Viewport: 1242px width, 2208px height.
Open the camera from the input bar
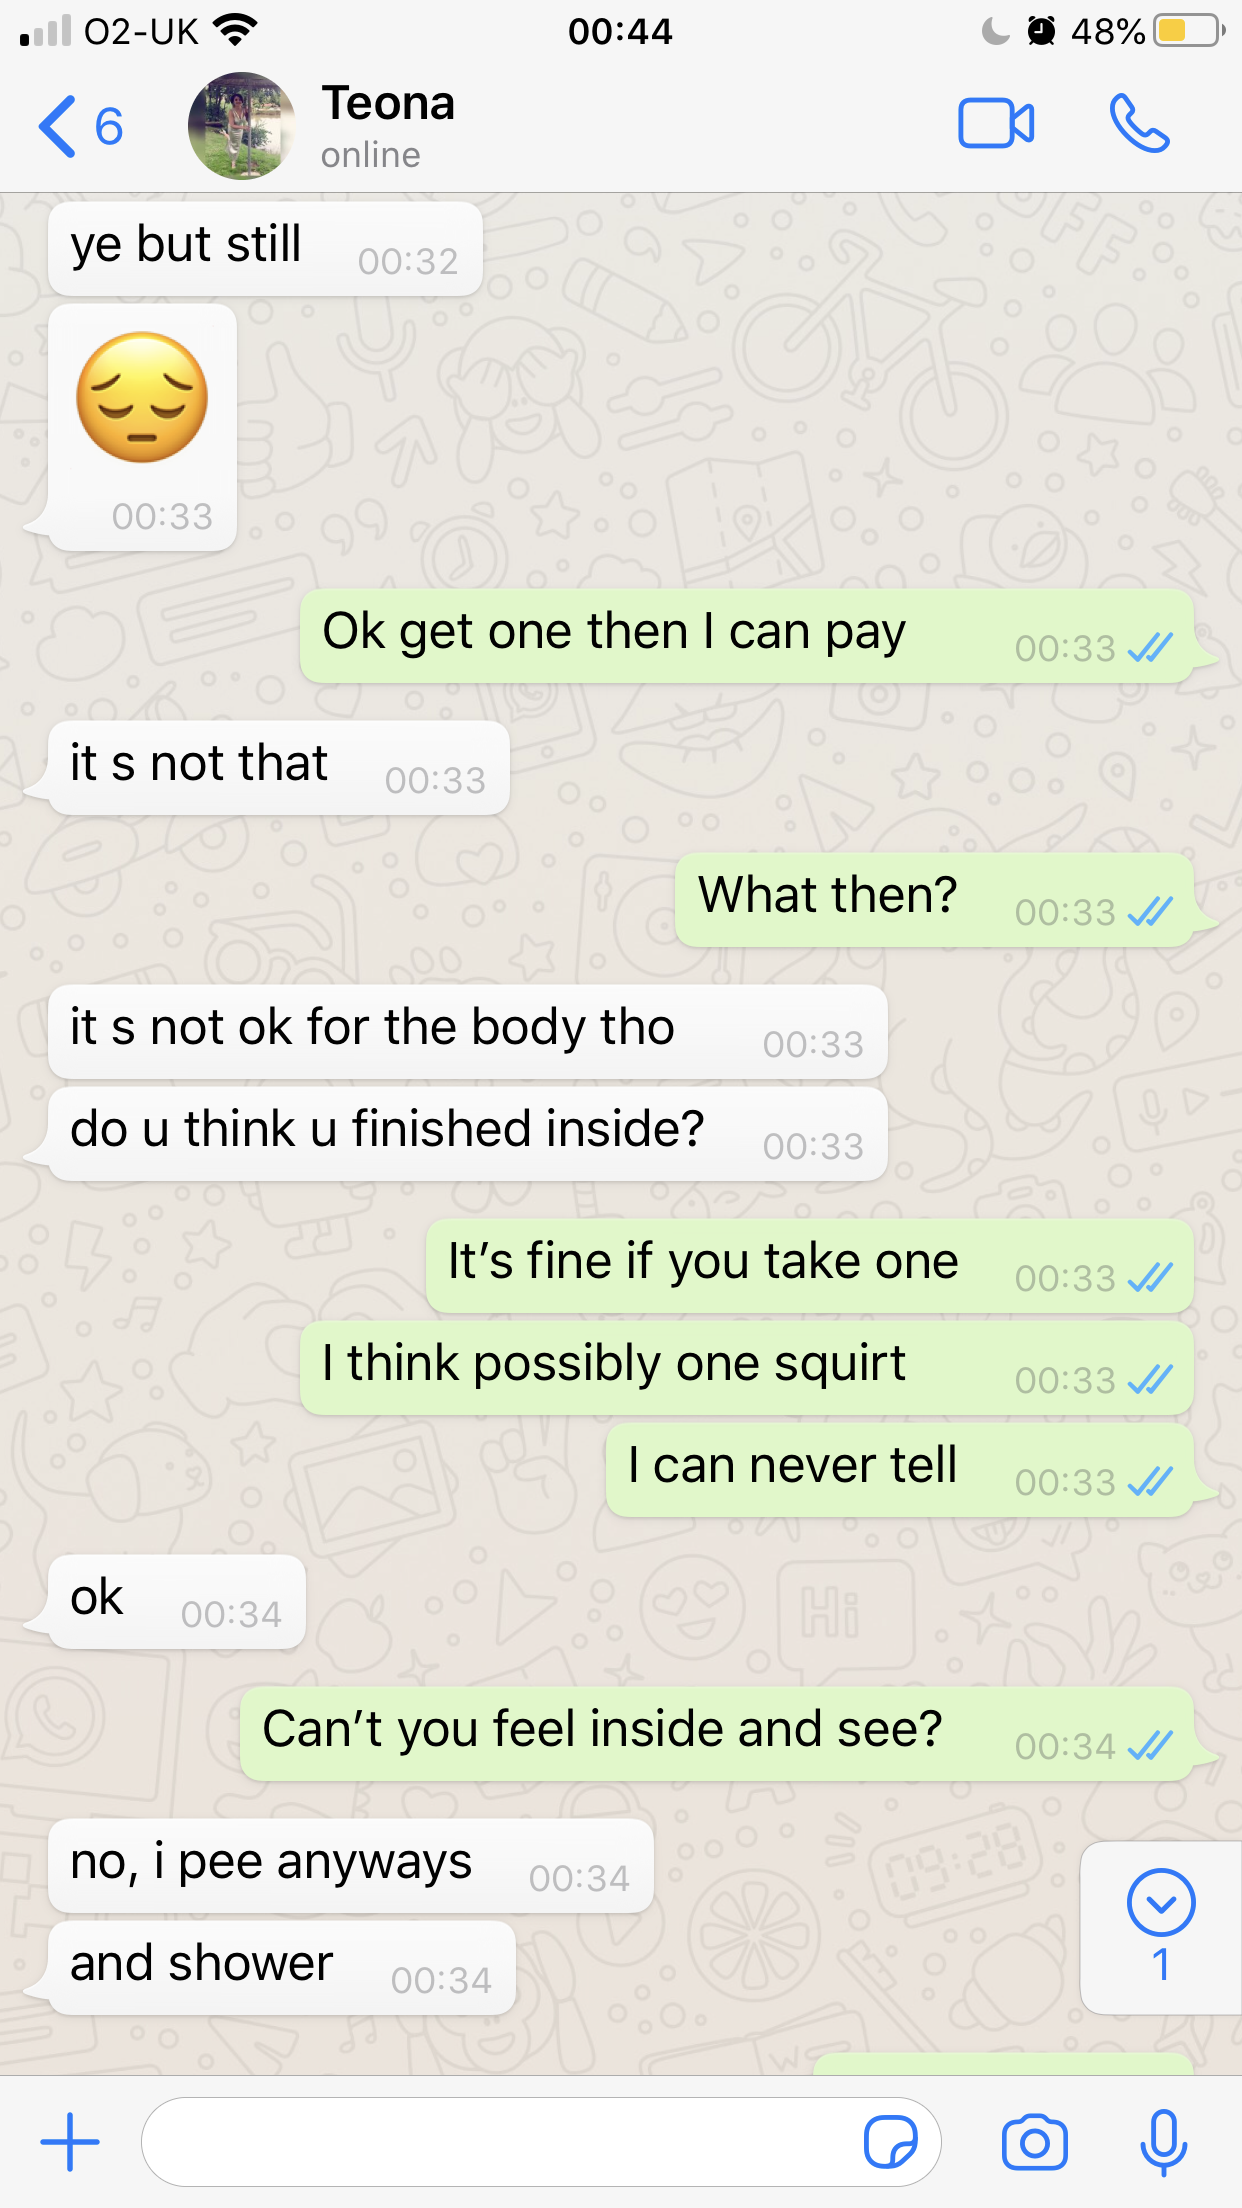(1034, 2142)
